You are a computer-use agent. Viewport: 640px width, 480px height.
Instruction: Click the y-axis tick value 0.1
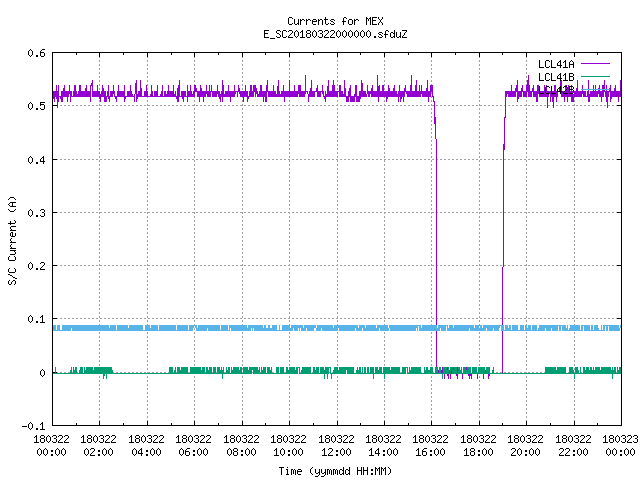coord(36,319)
